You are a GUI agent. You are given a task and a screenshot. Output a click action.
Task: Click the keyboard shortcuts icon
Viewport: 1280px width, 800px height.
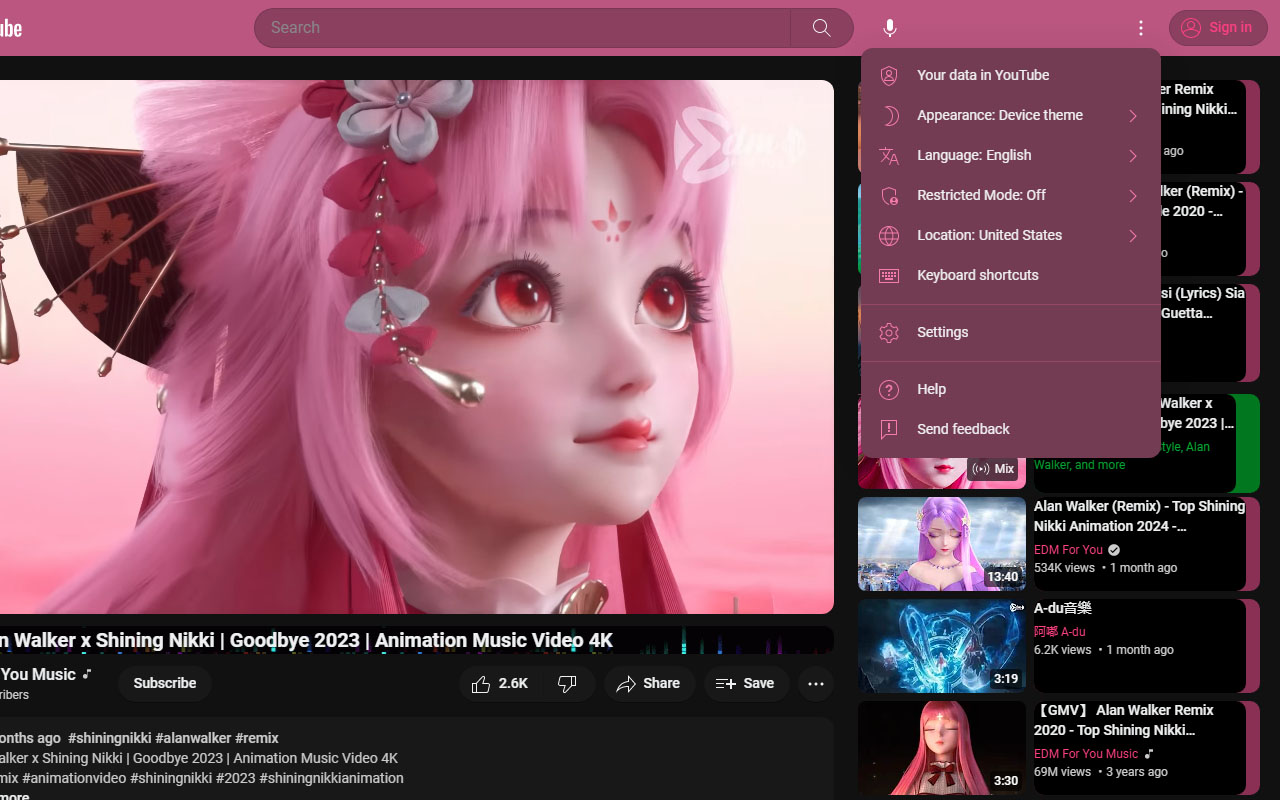pyautogui.click(x=889, y=276)
